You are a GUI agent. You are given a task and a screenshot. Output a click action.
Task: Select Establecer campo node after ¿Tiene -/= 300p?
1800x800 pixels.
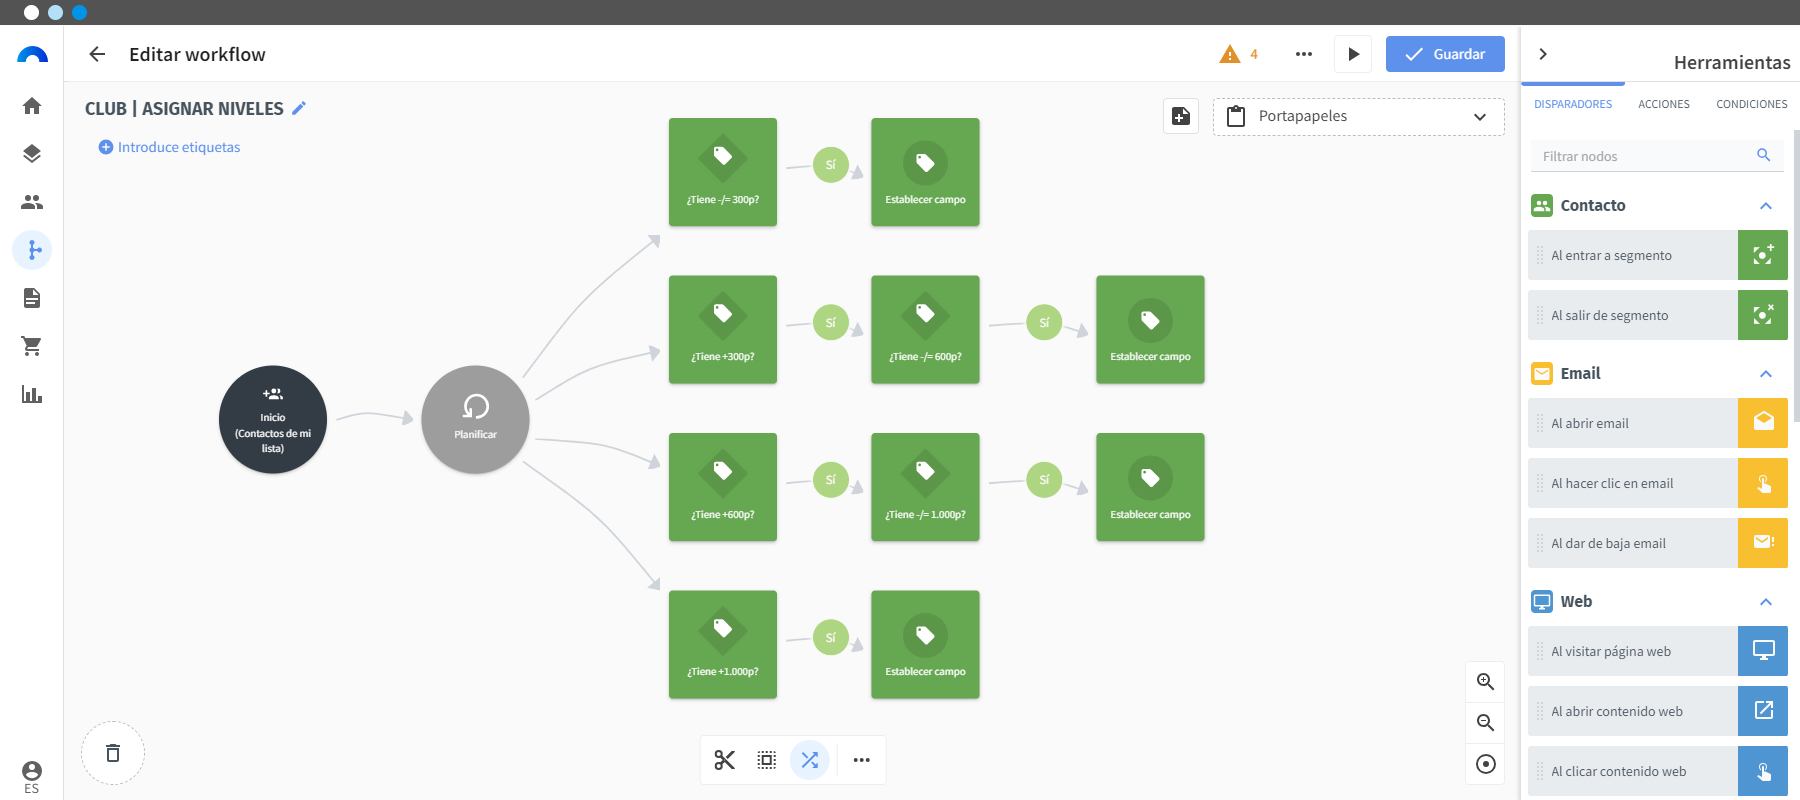(925, 172)
